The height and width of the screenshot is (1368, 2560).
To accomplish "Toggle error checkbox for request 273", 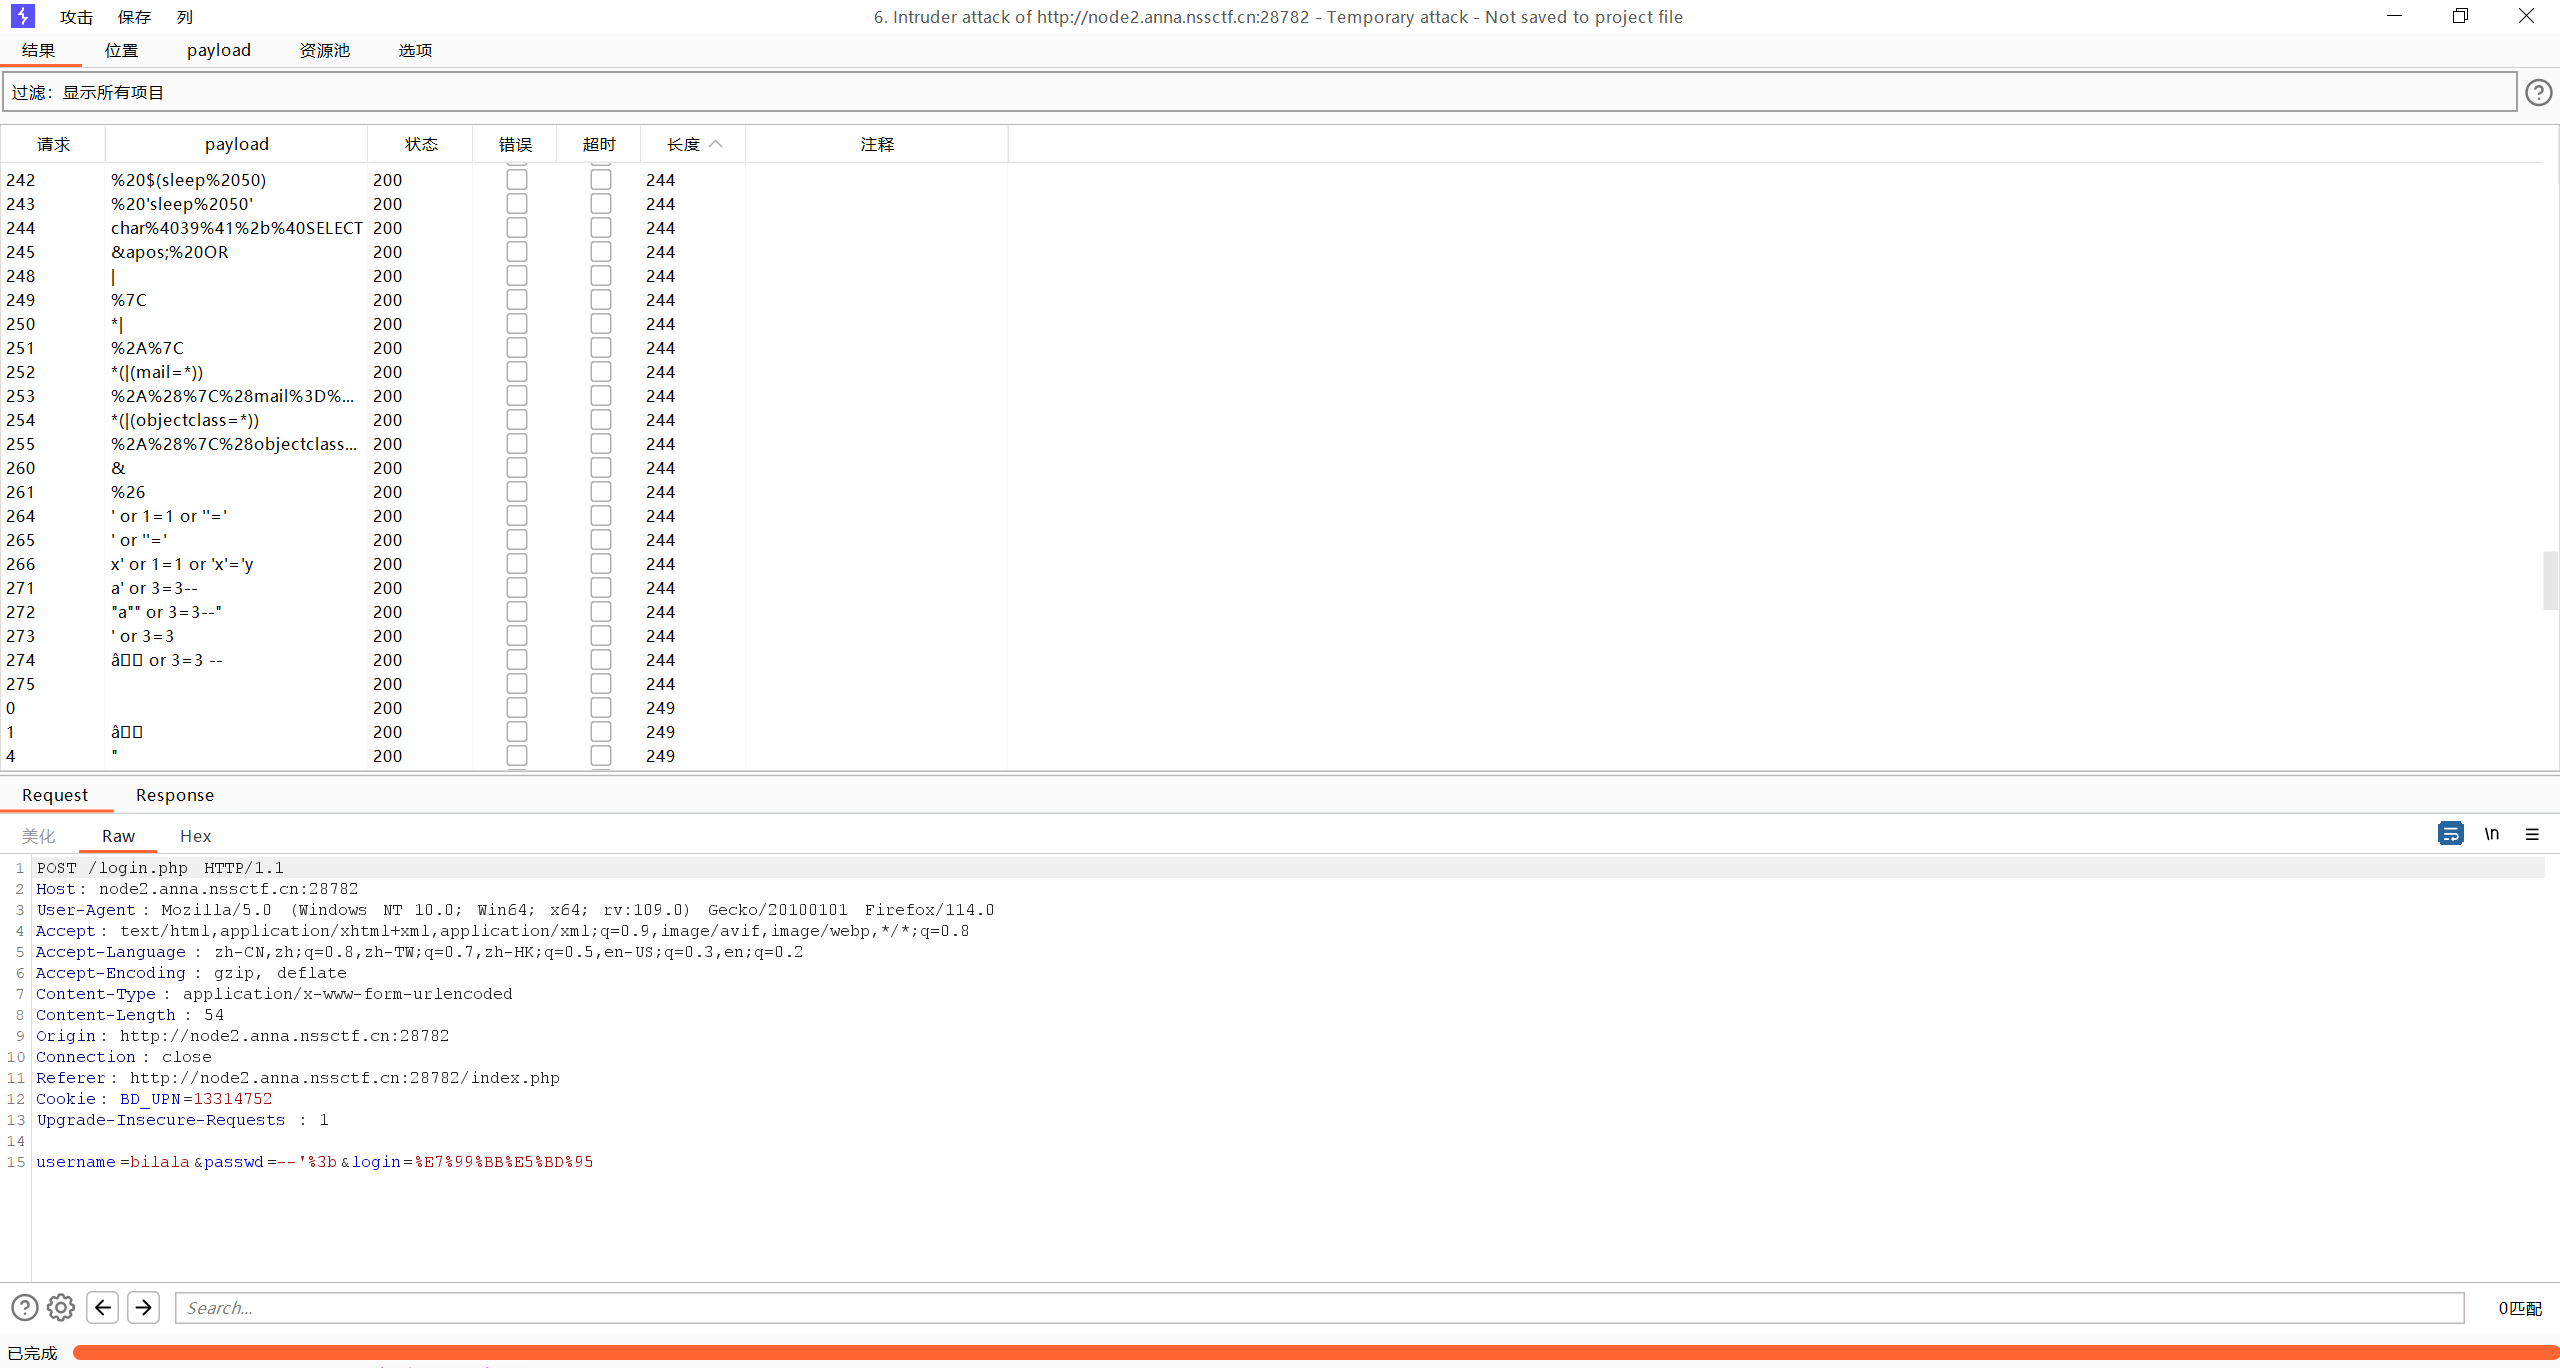I will click(516, 636).
